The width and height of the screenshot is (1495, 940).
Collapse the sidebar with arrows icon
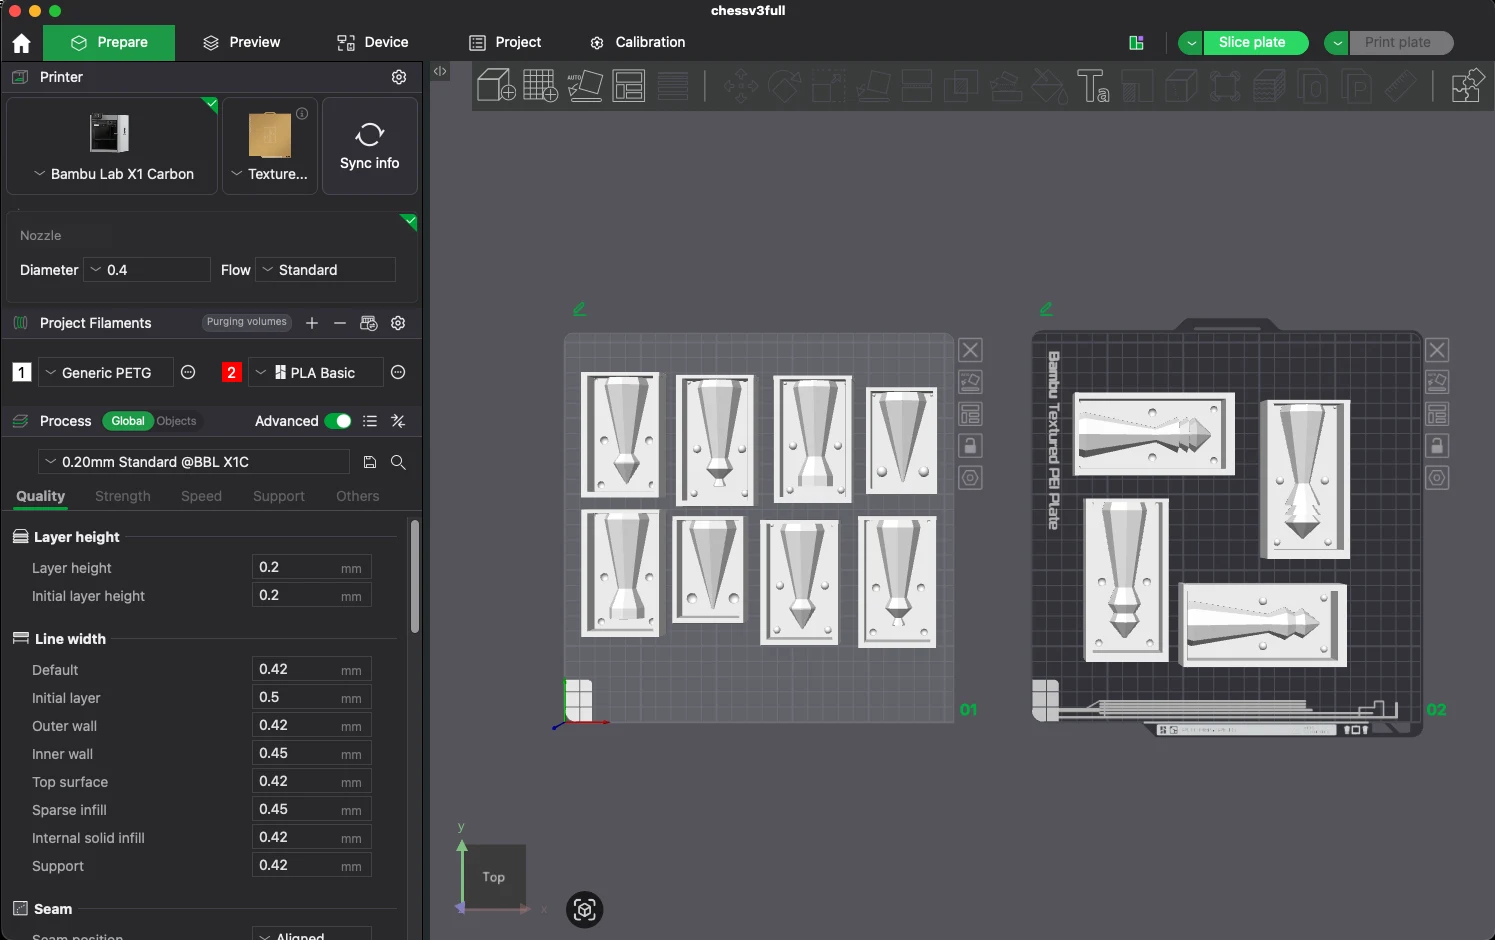click(x=440, y=71)
